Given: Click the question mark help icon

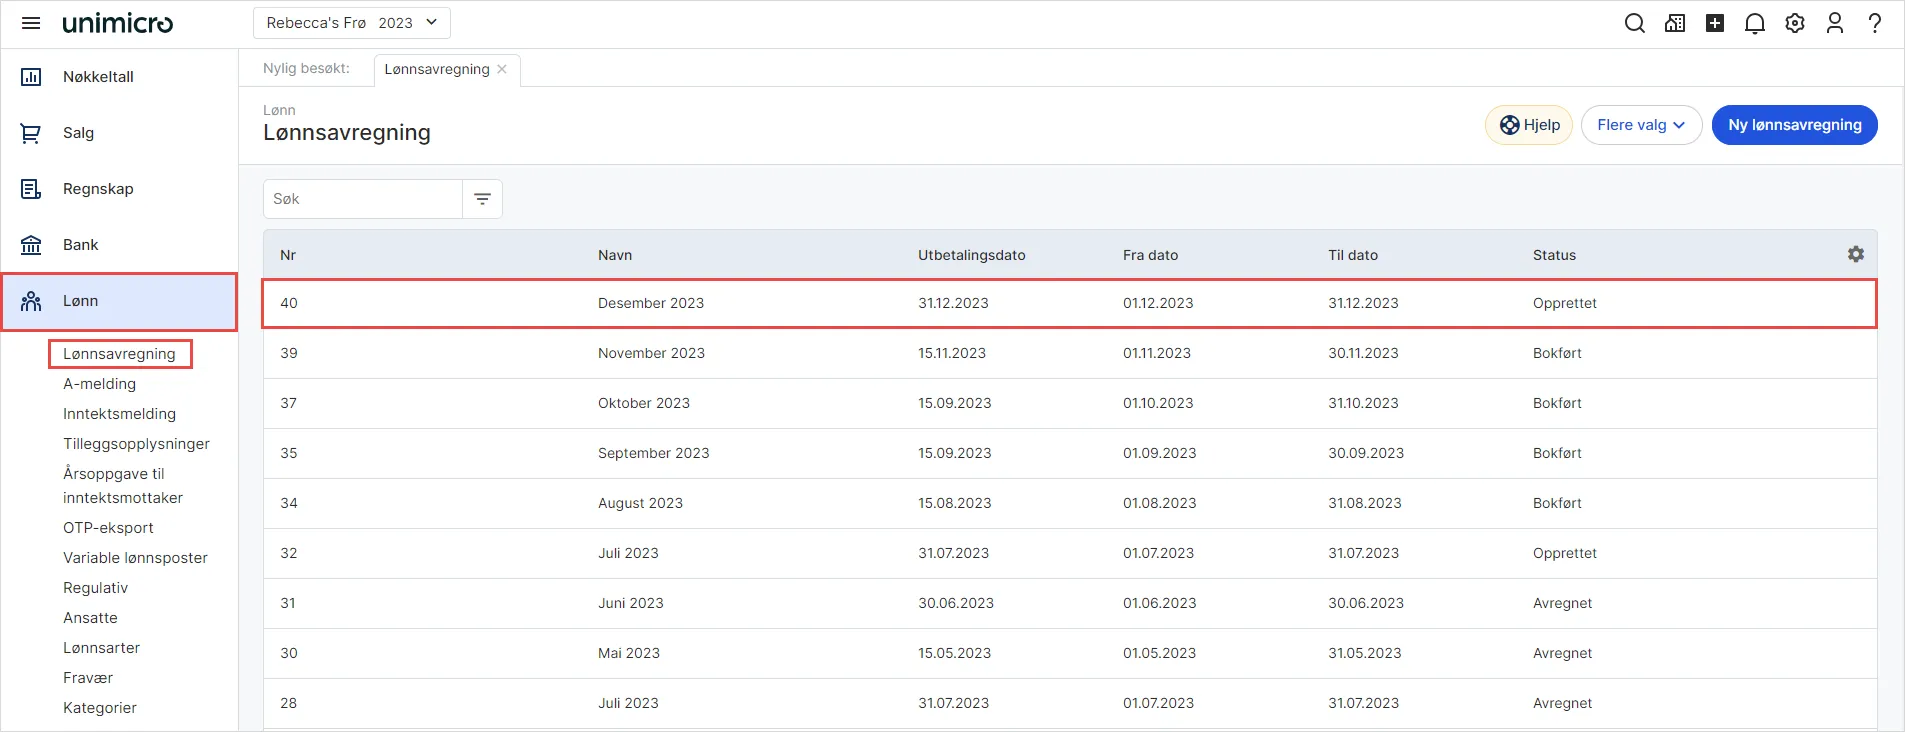Looking at the screenshot, I should [x=1875, y=23].
